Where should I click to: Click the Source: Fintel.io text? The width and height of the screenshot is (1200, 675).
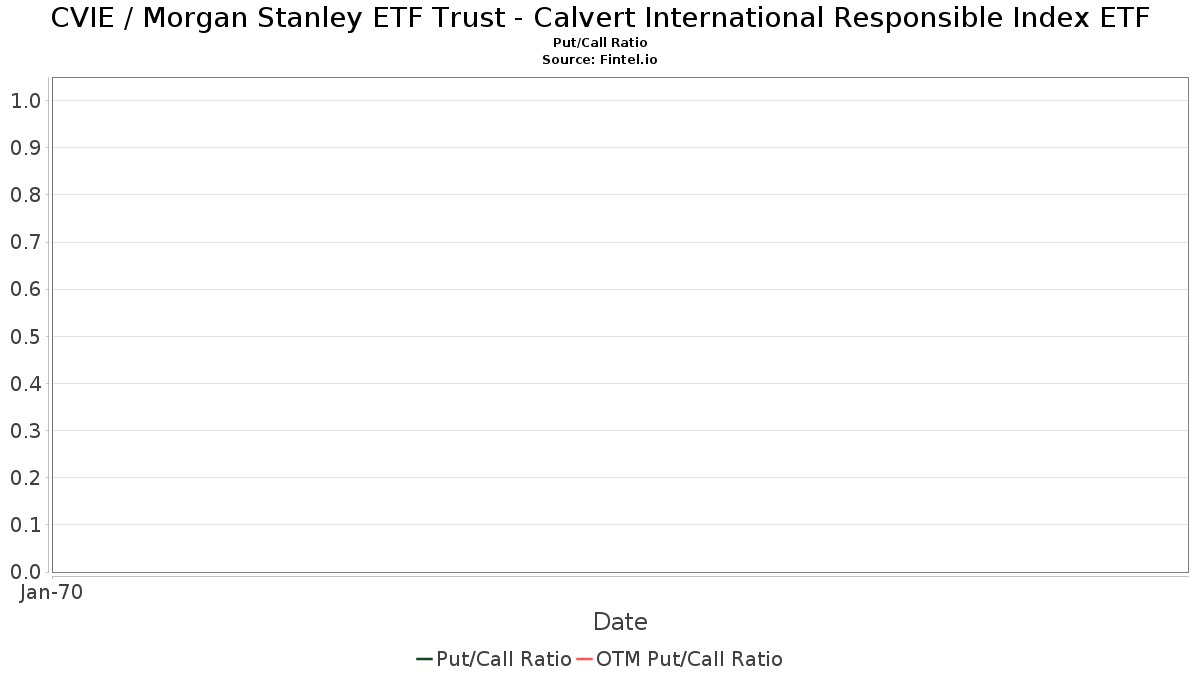pos(600,60)
